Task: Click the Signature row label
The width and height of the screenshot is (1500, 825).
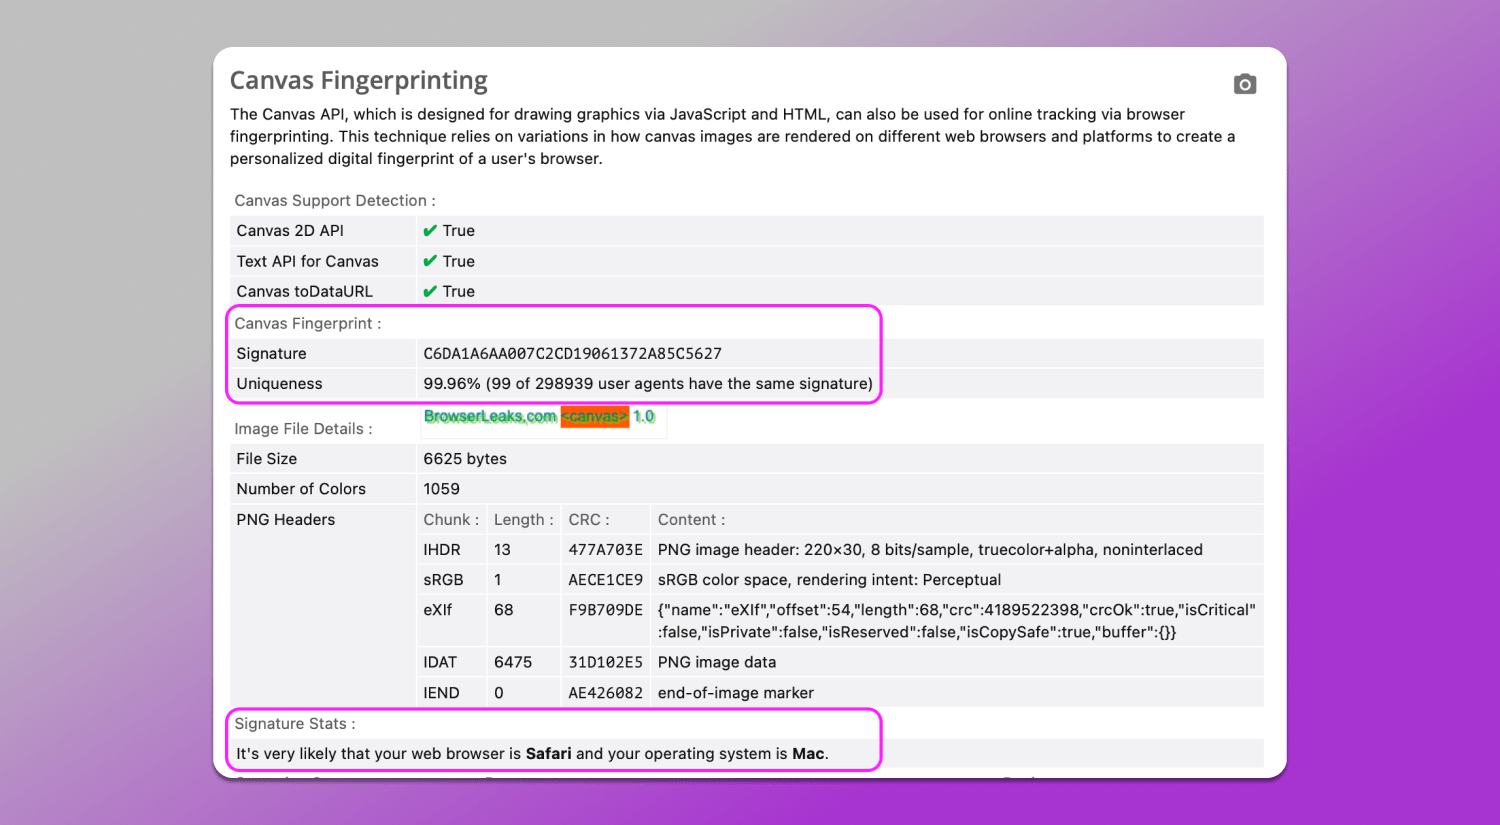Action: tap(271, 354)
